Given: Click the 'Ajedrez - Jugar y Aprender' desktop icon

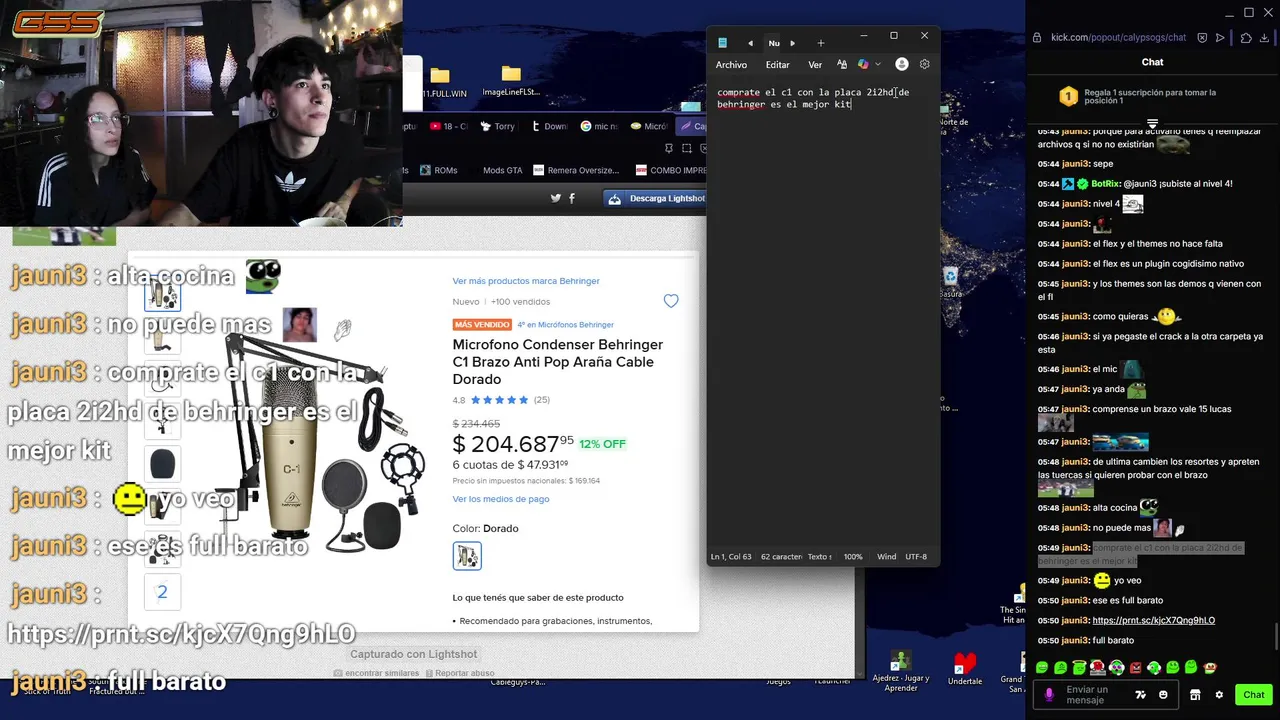Looking at the screenshot, I should pos(901,671).
